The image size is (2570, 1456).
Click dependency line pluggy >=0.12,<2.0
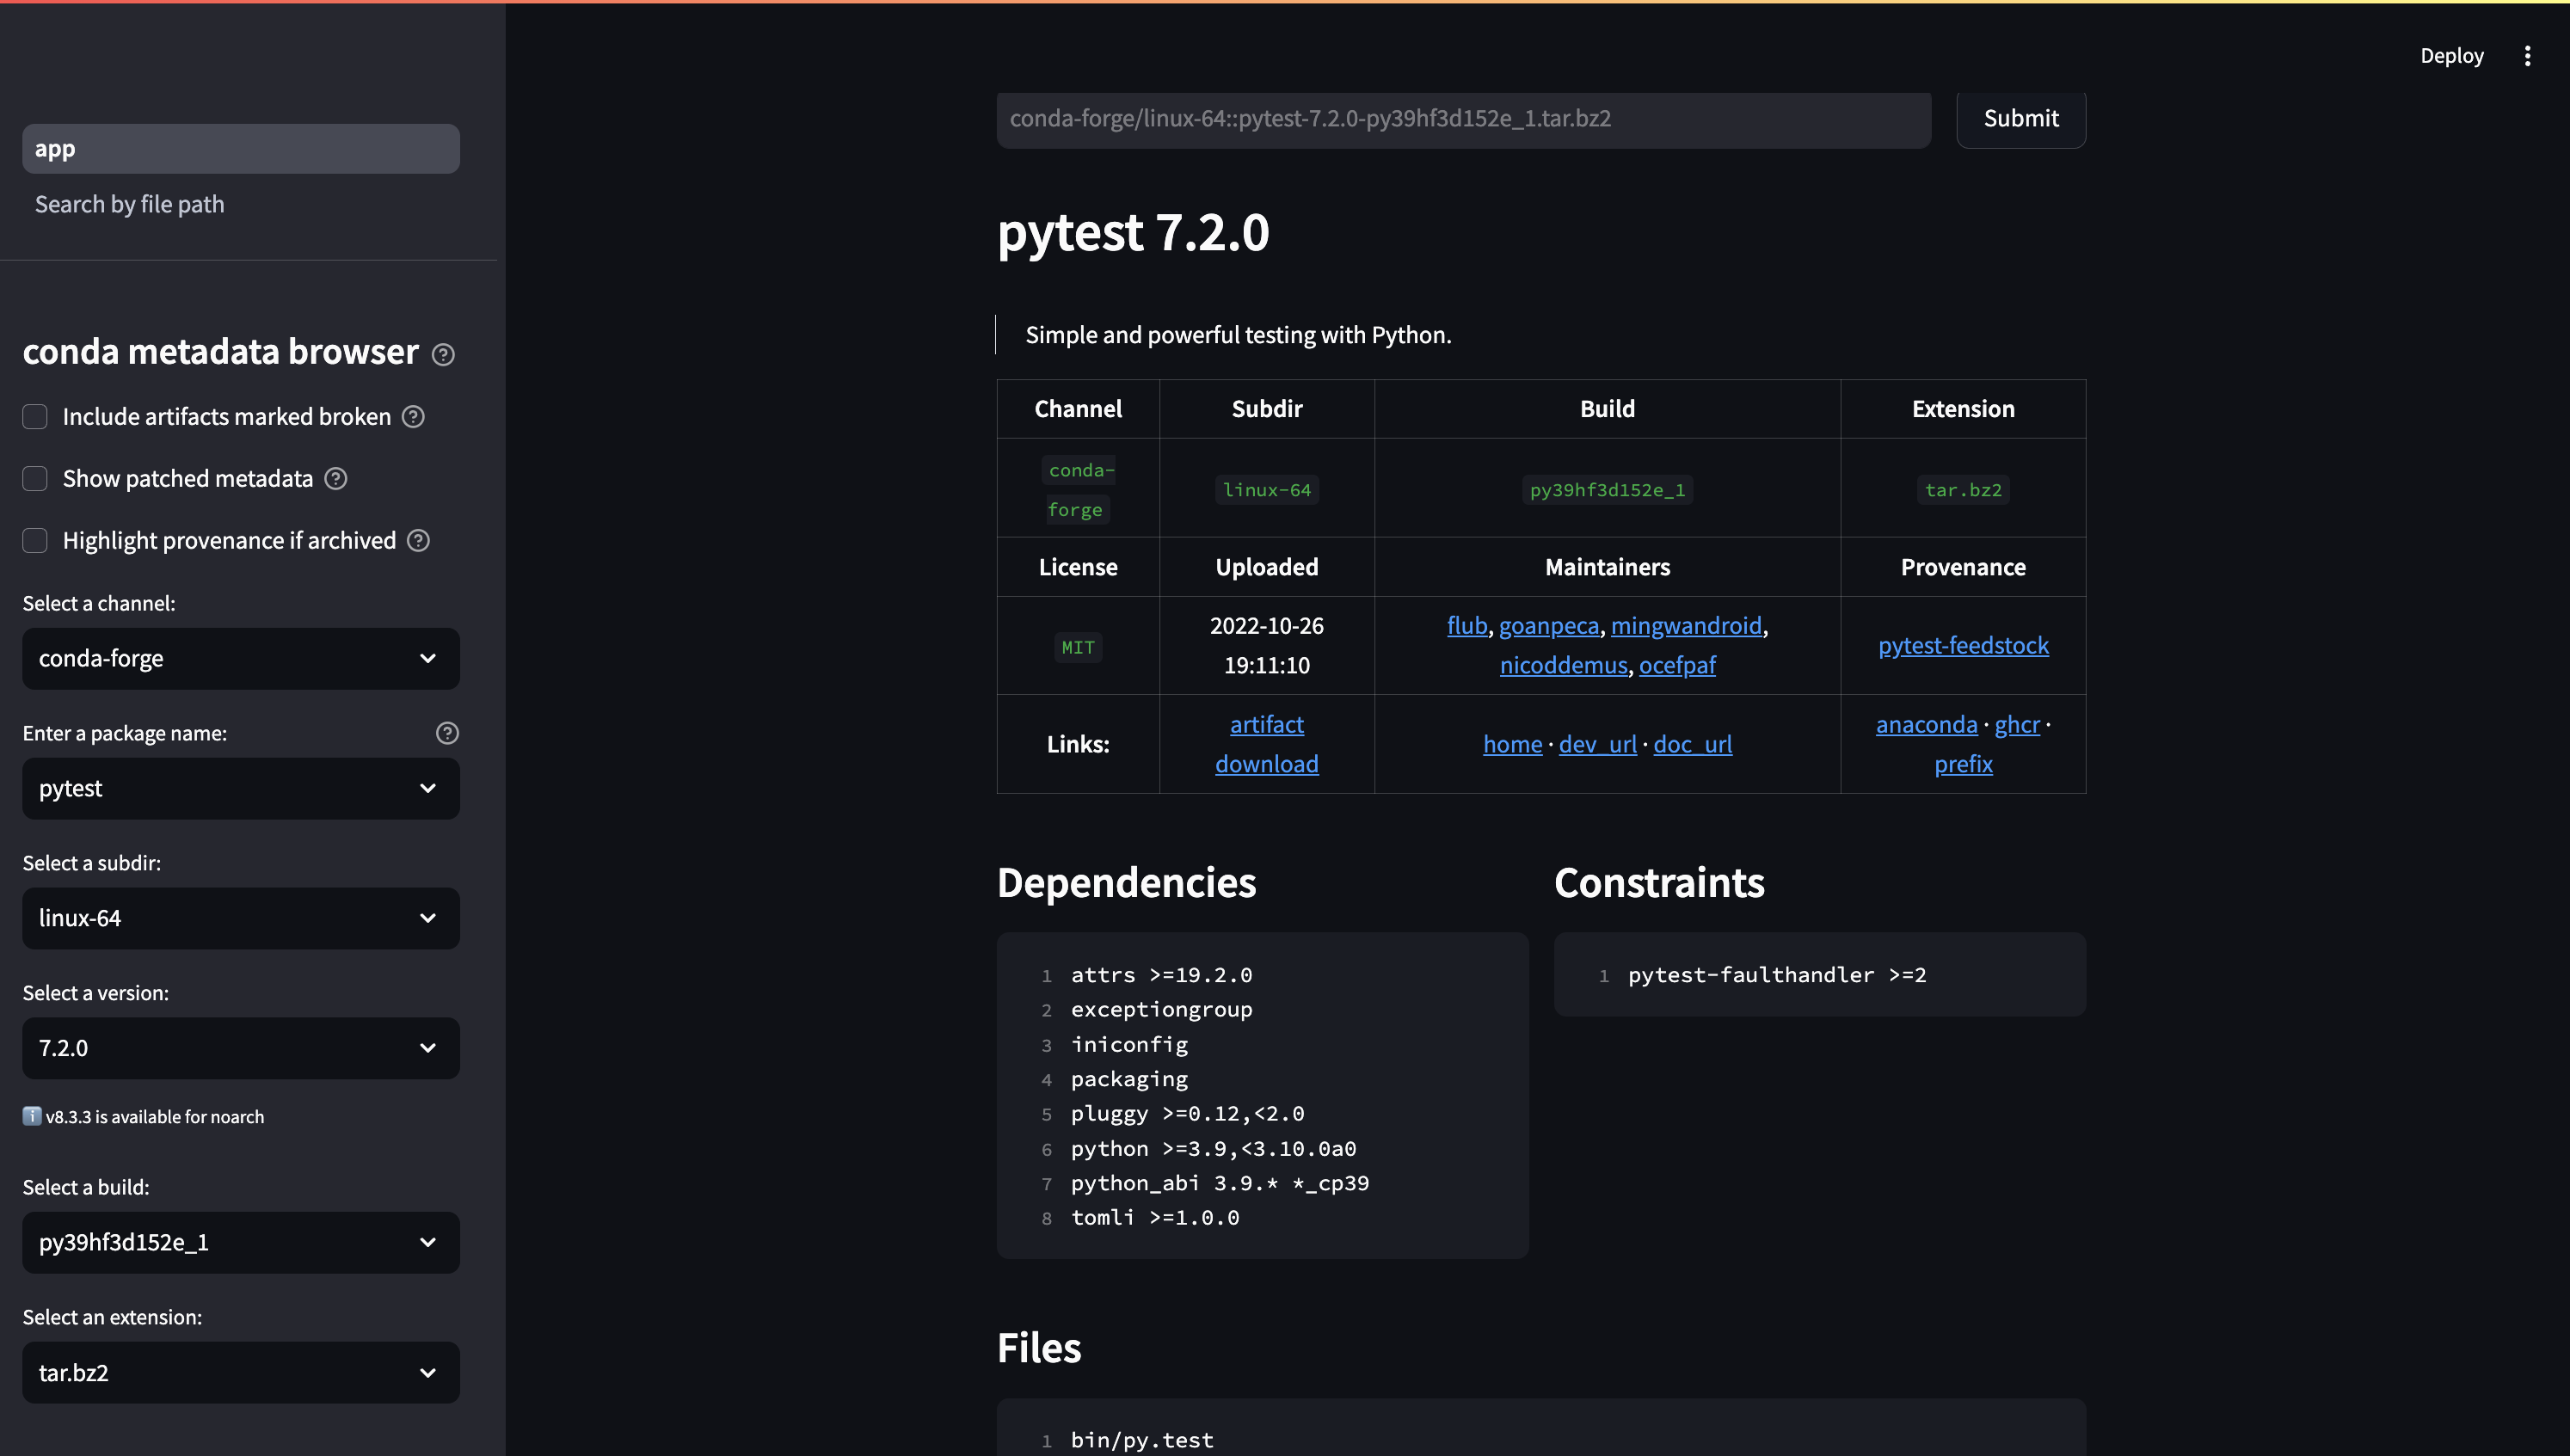tap(1187, 1114)
